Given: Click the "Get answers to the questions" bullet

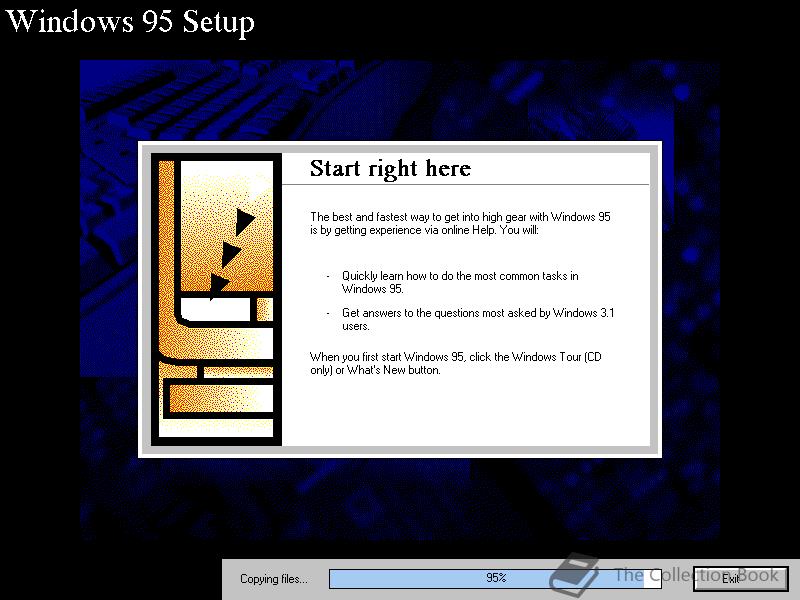Looking at the screenshot, I should point(478,319).
